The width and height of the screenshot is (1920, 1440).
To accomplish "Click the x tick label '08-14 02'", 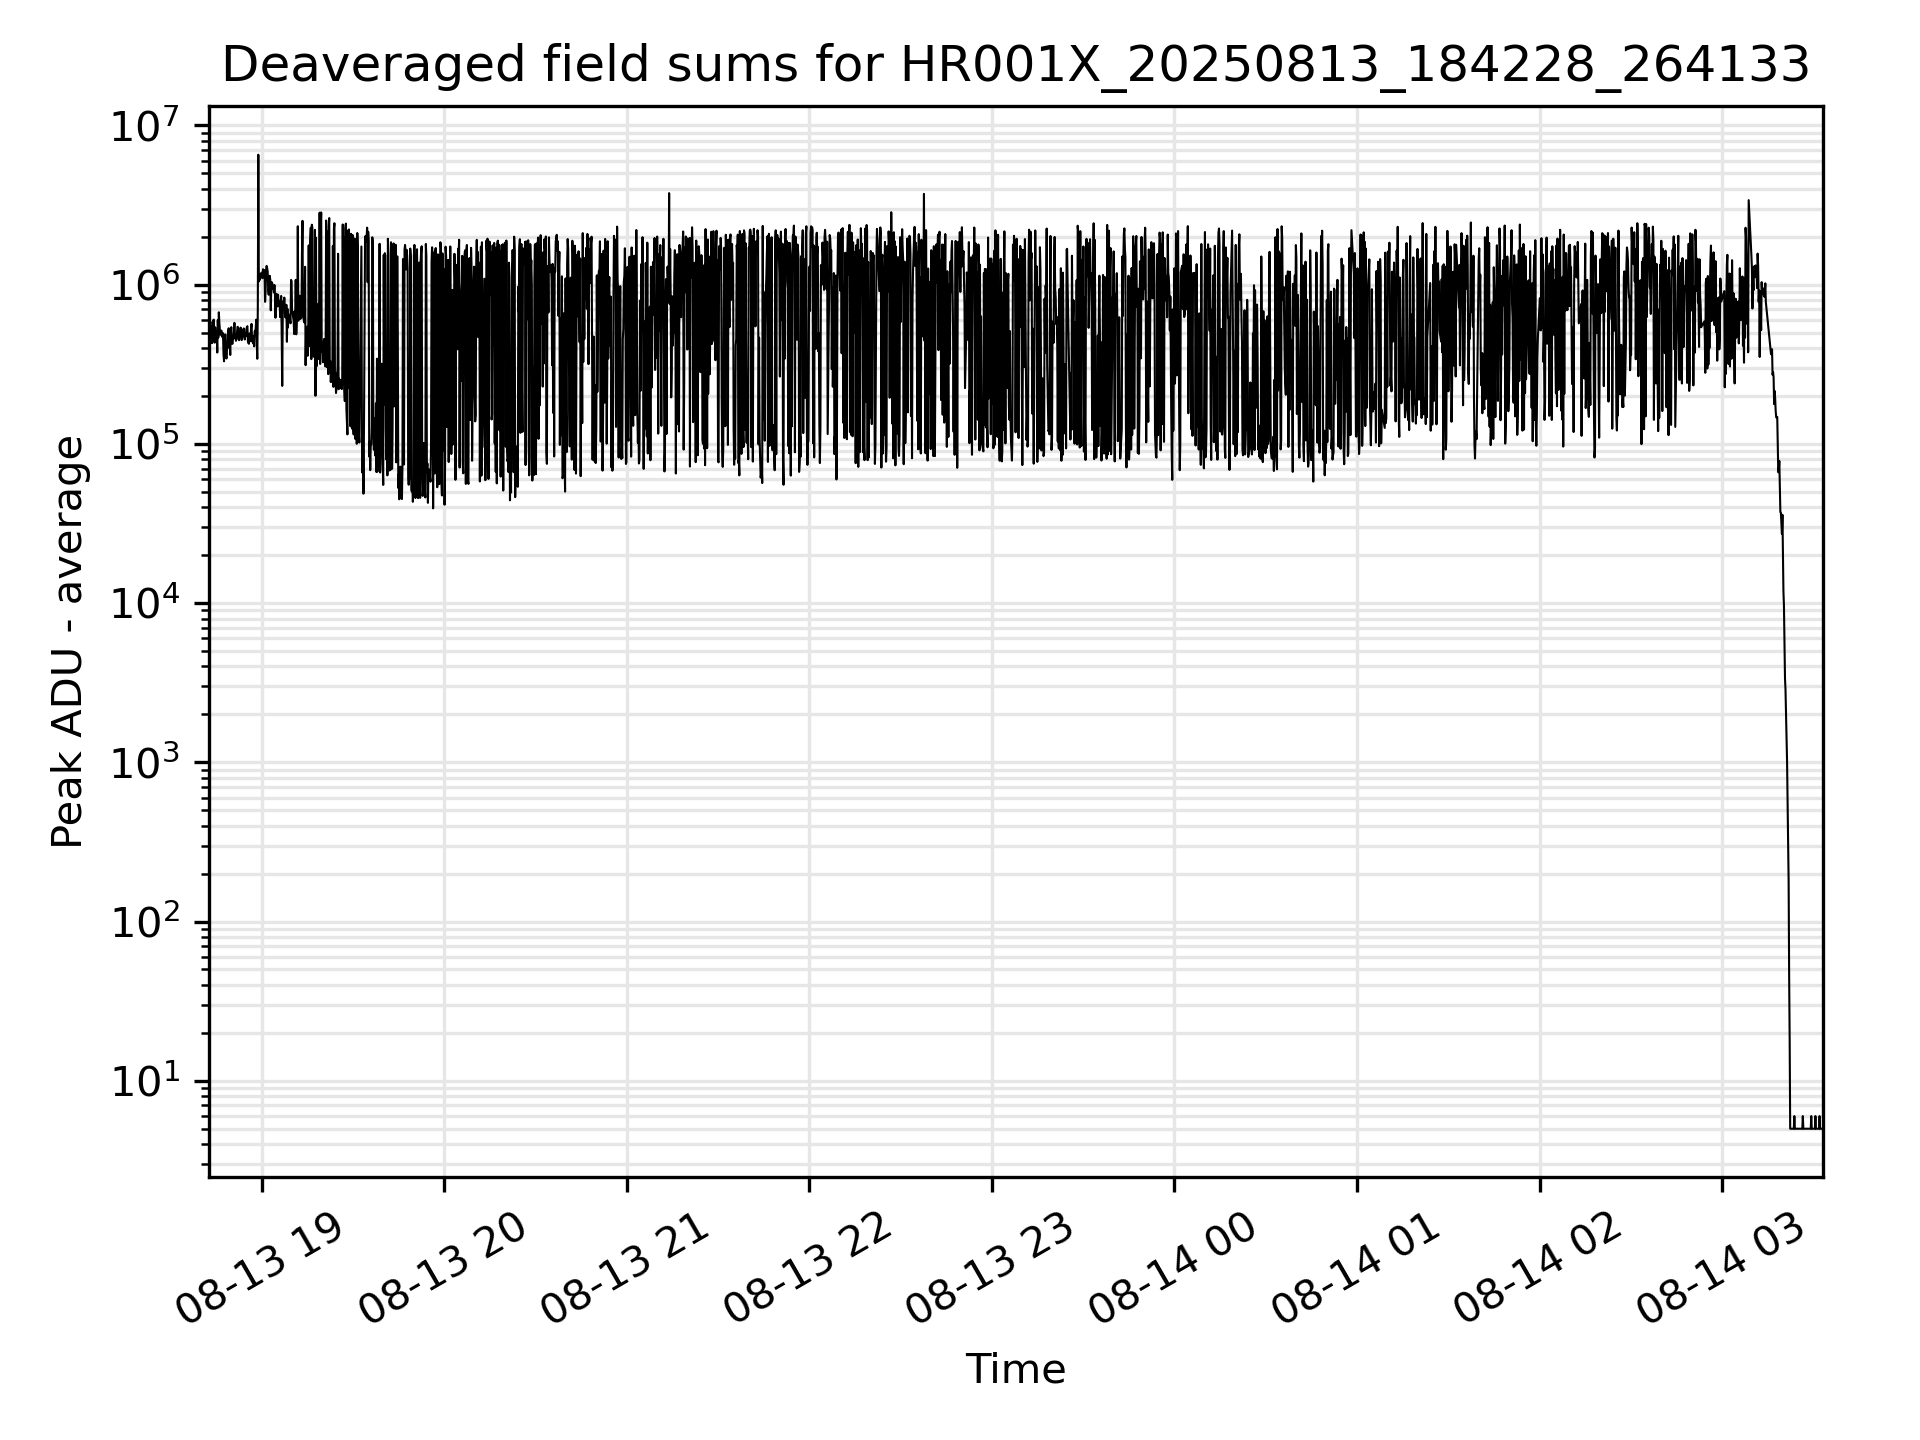I will tap(1537, 1269).
